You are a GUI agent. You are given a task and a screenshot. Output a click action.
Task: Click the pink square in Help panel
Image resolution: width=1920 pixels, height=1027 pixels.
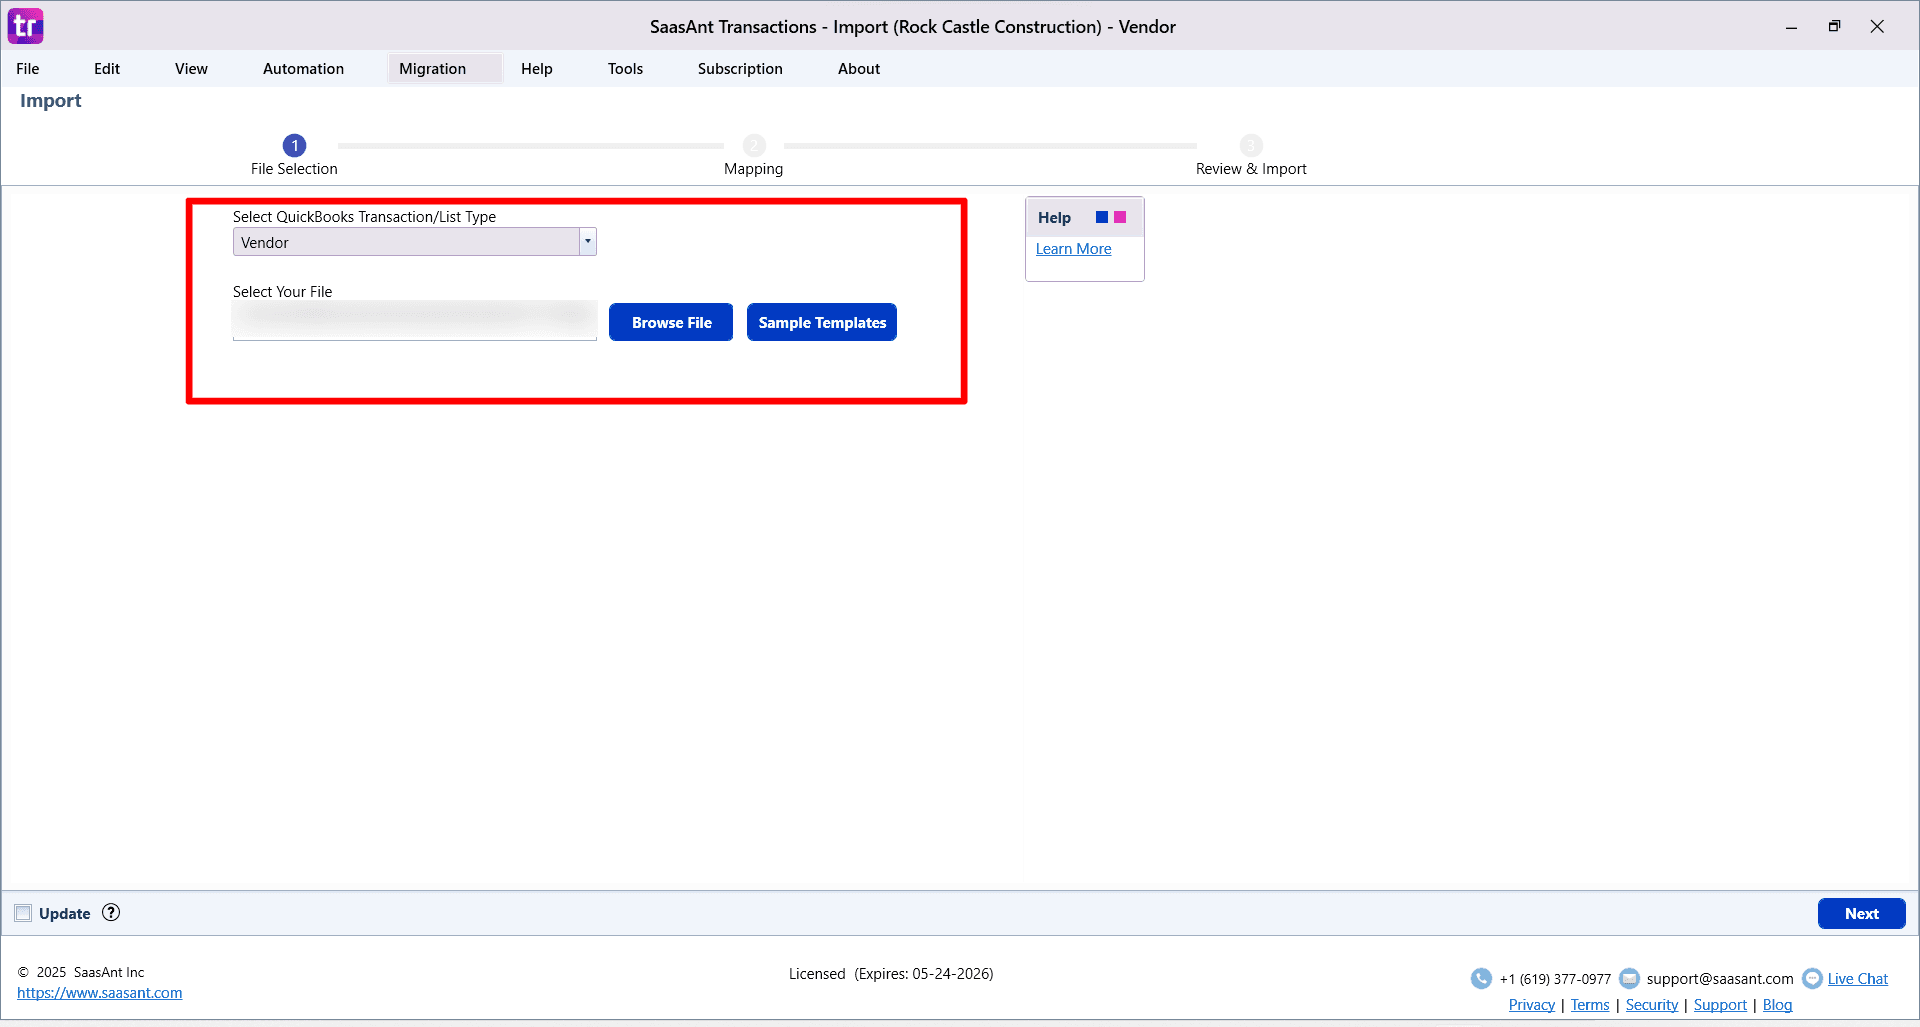coord(1120,217)
